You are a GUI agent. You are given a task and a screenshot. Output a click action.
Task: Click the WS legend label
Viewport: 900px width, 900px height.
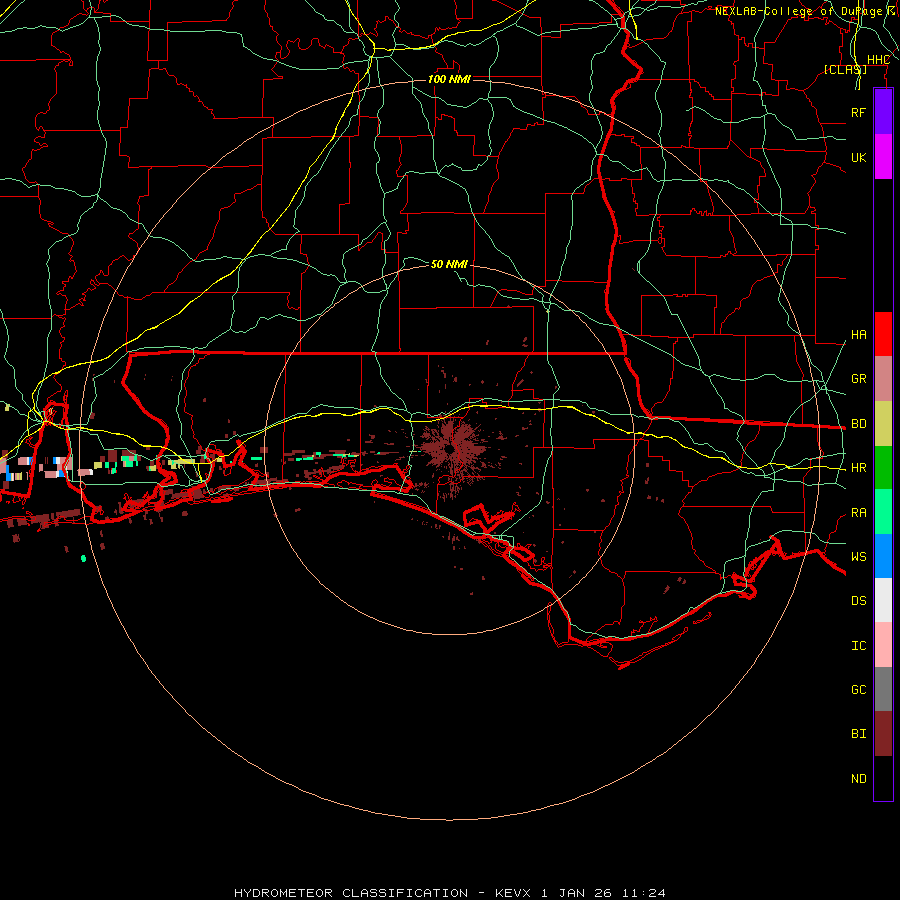point(858,557)
